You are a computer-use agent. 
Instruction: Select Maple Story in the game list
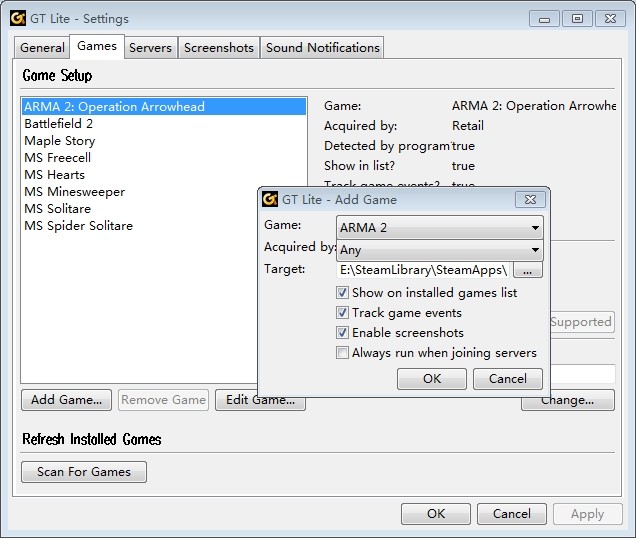point(164,140)
